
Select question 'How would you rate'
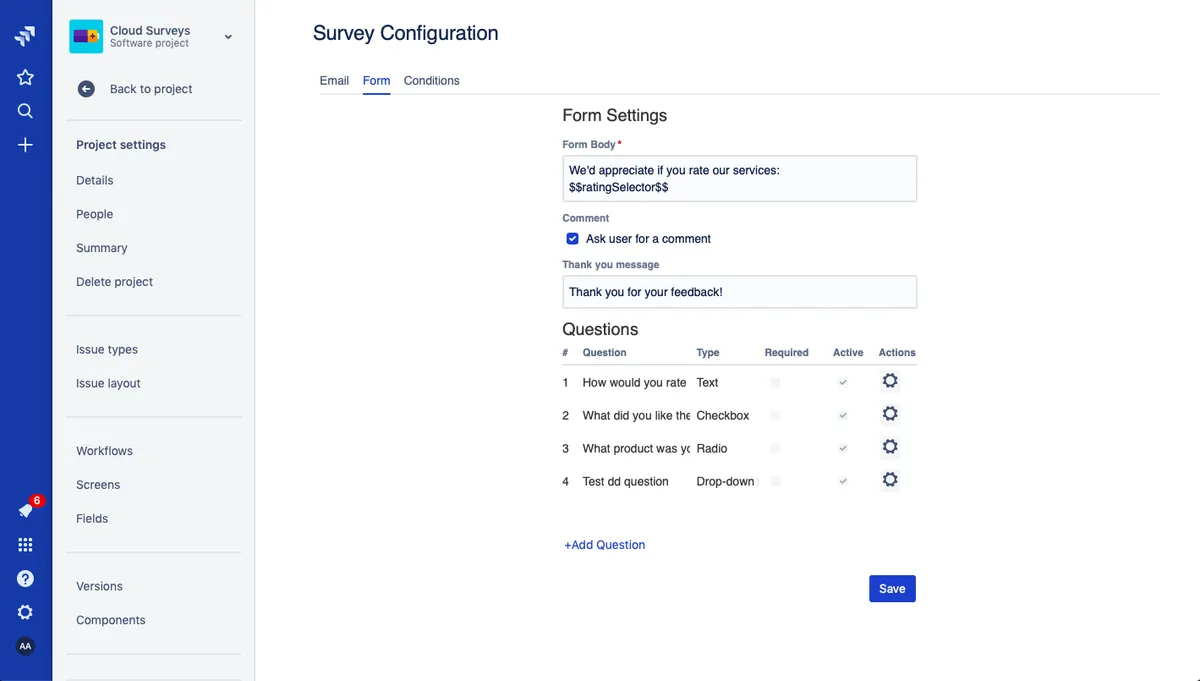pos(635,383)
